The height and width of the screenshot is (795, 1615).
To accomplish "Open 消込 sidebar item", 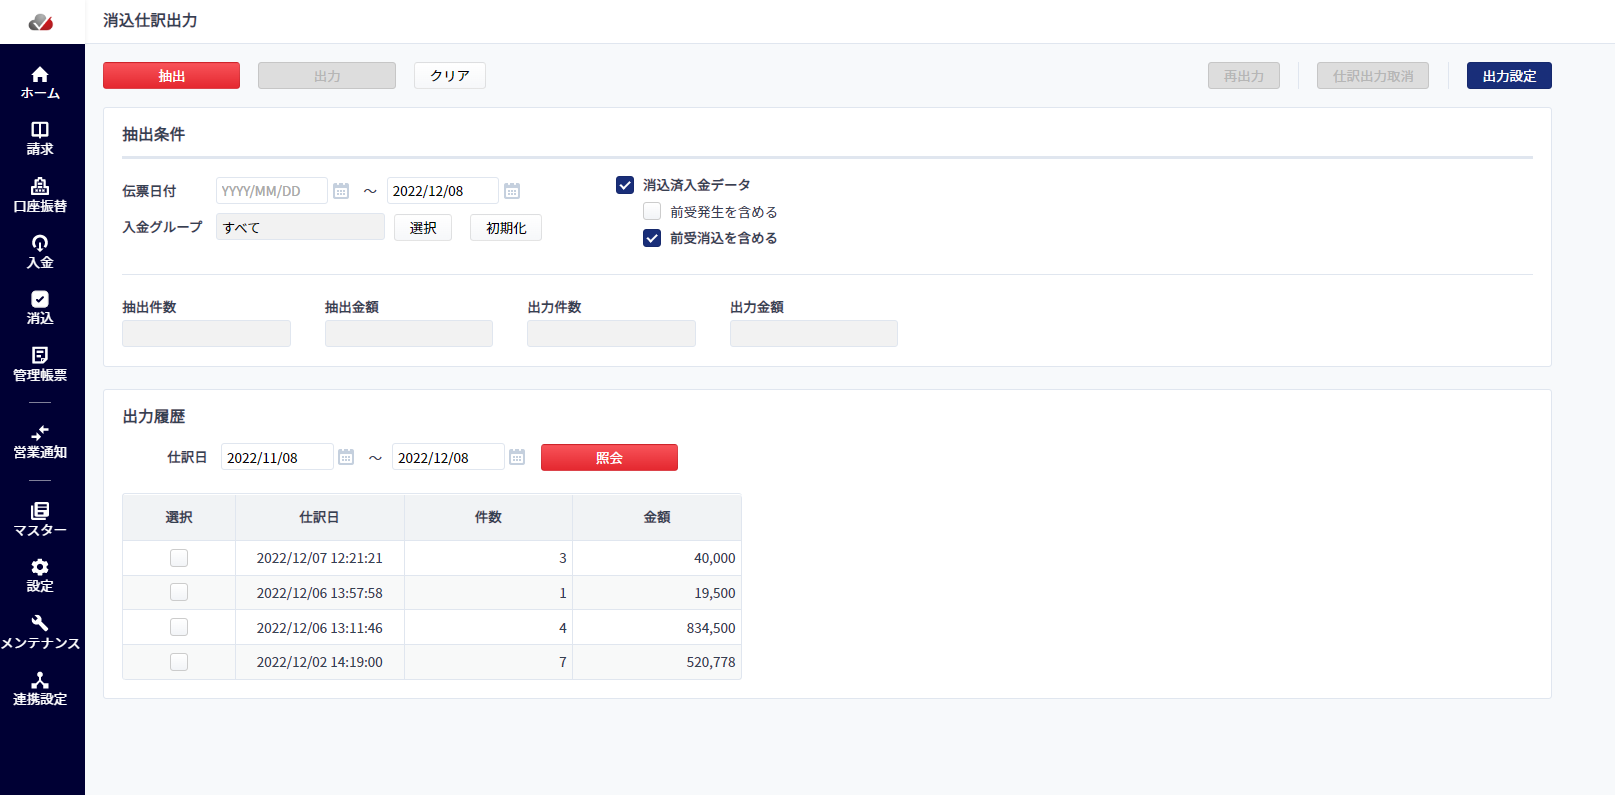I will click(x=40, y=308).
